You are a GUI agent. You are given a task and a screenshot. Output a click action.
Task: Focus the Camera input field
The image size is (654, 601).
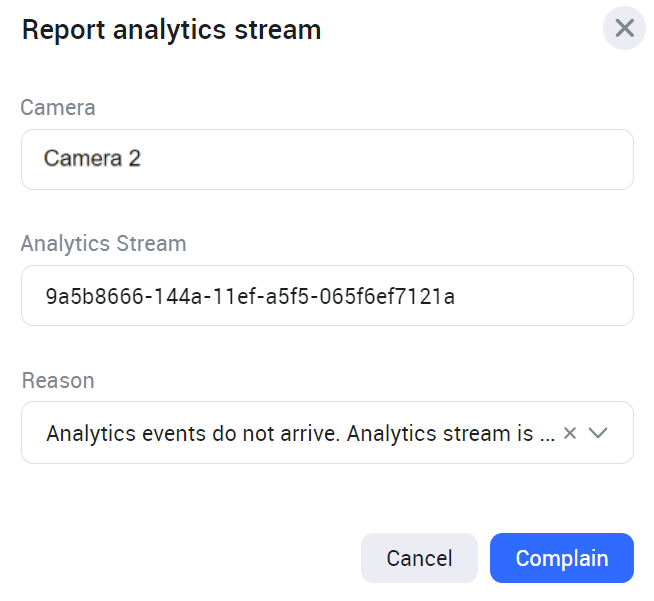[x=327, y=159]
